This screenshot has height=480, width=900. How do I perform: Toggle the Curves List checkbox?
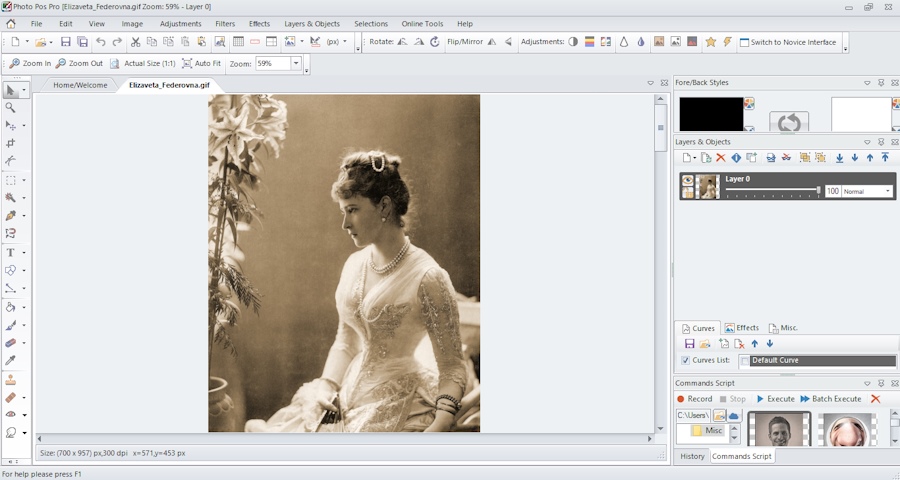(x=685, y=360)
